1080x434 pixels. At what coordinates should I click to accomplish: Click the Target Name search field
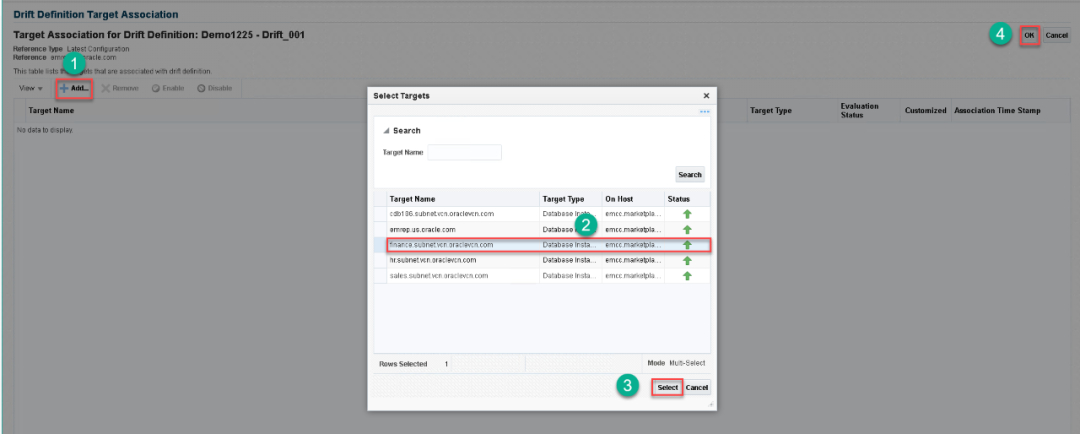click(464, 153)
